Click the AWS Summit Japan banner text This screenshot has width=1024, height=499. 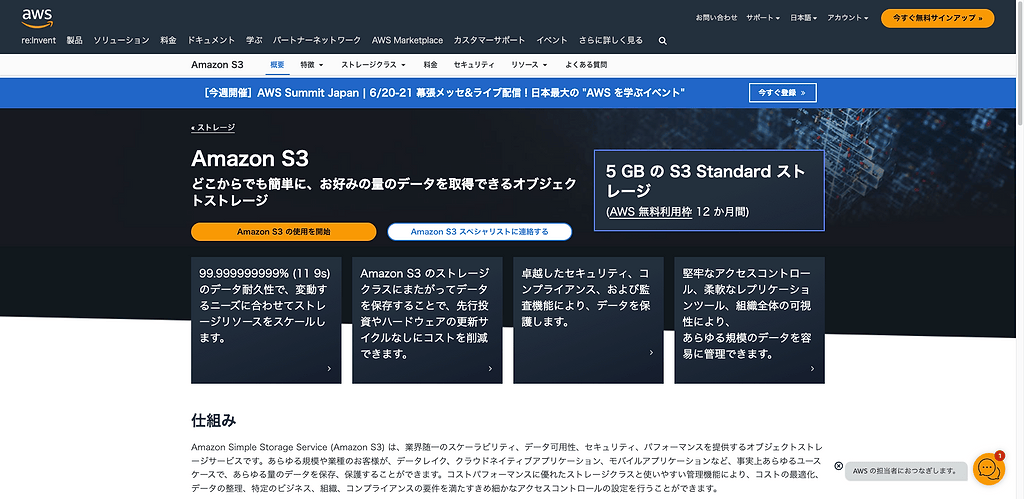click(x=444, y=93)
